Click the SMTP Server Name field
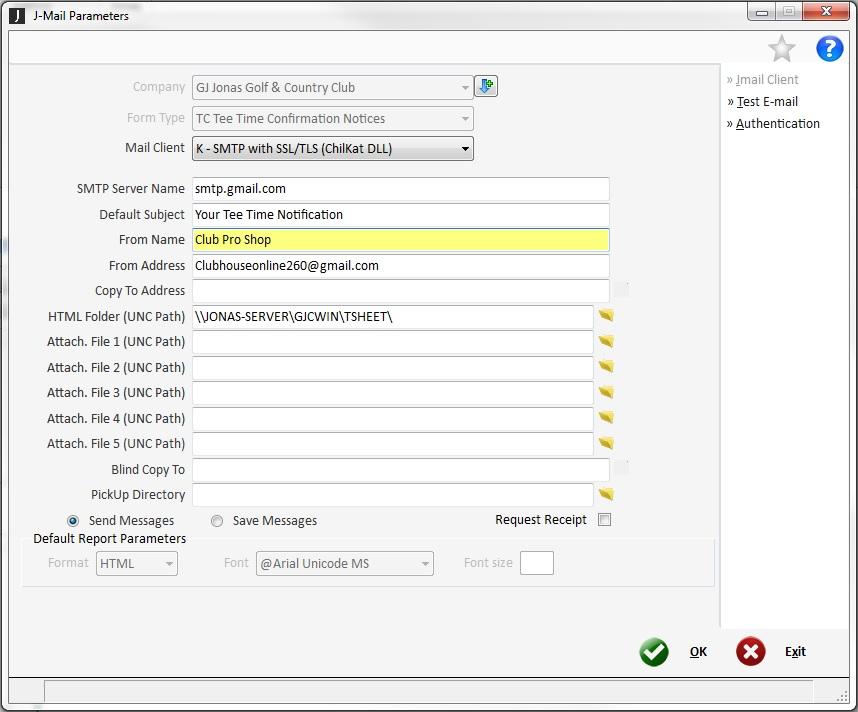The width and height of the screenshot is (858, 712). click(400, 189)
